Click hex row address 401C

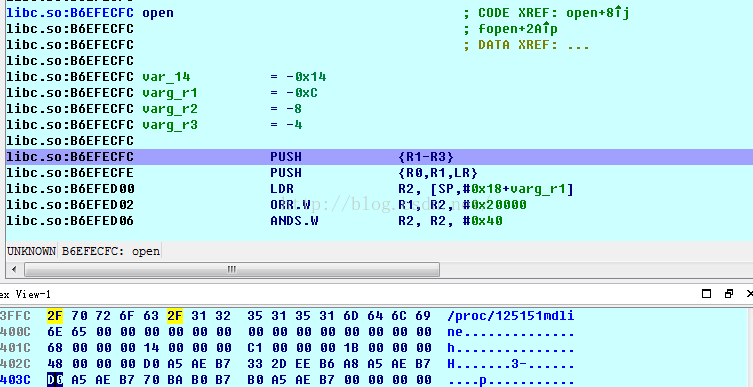15,348
